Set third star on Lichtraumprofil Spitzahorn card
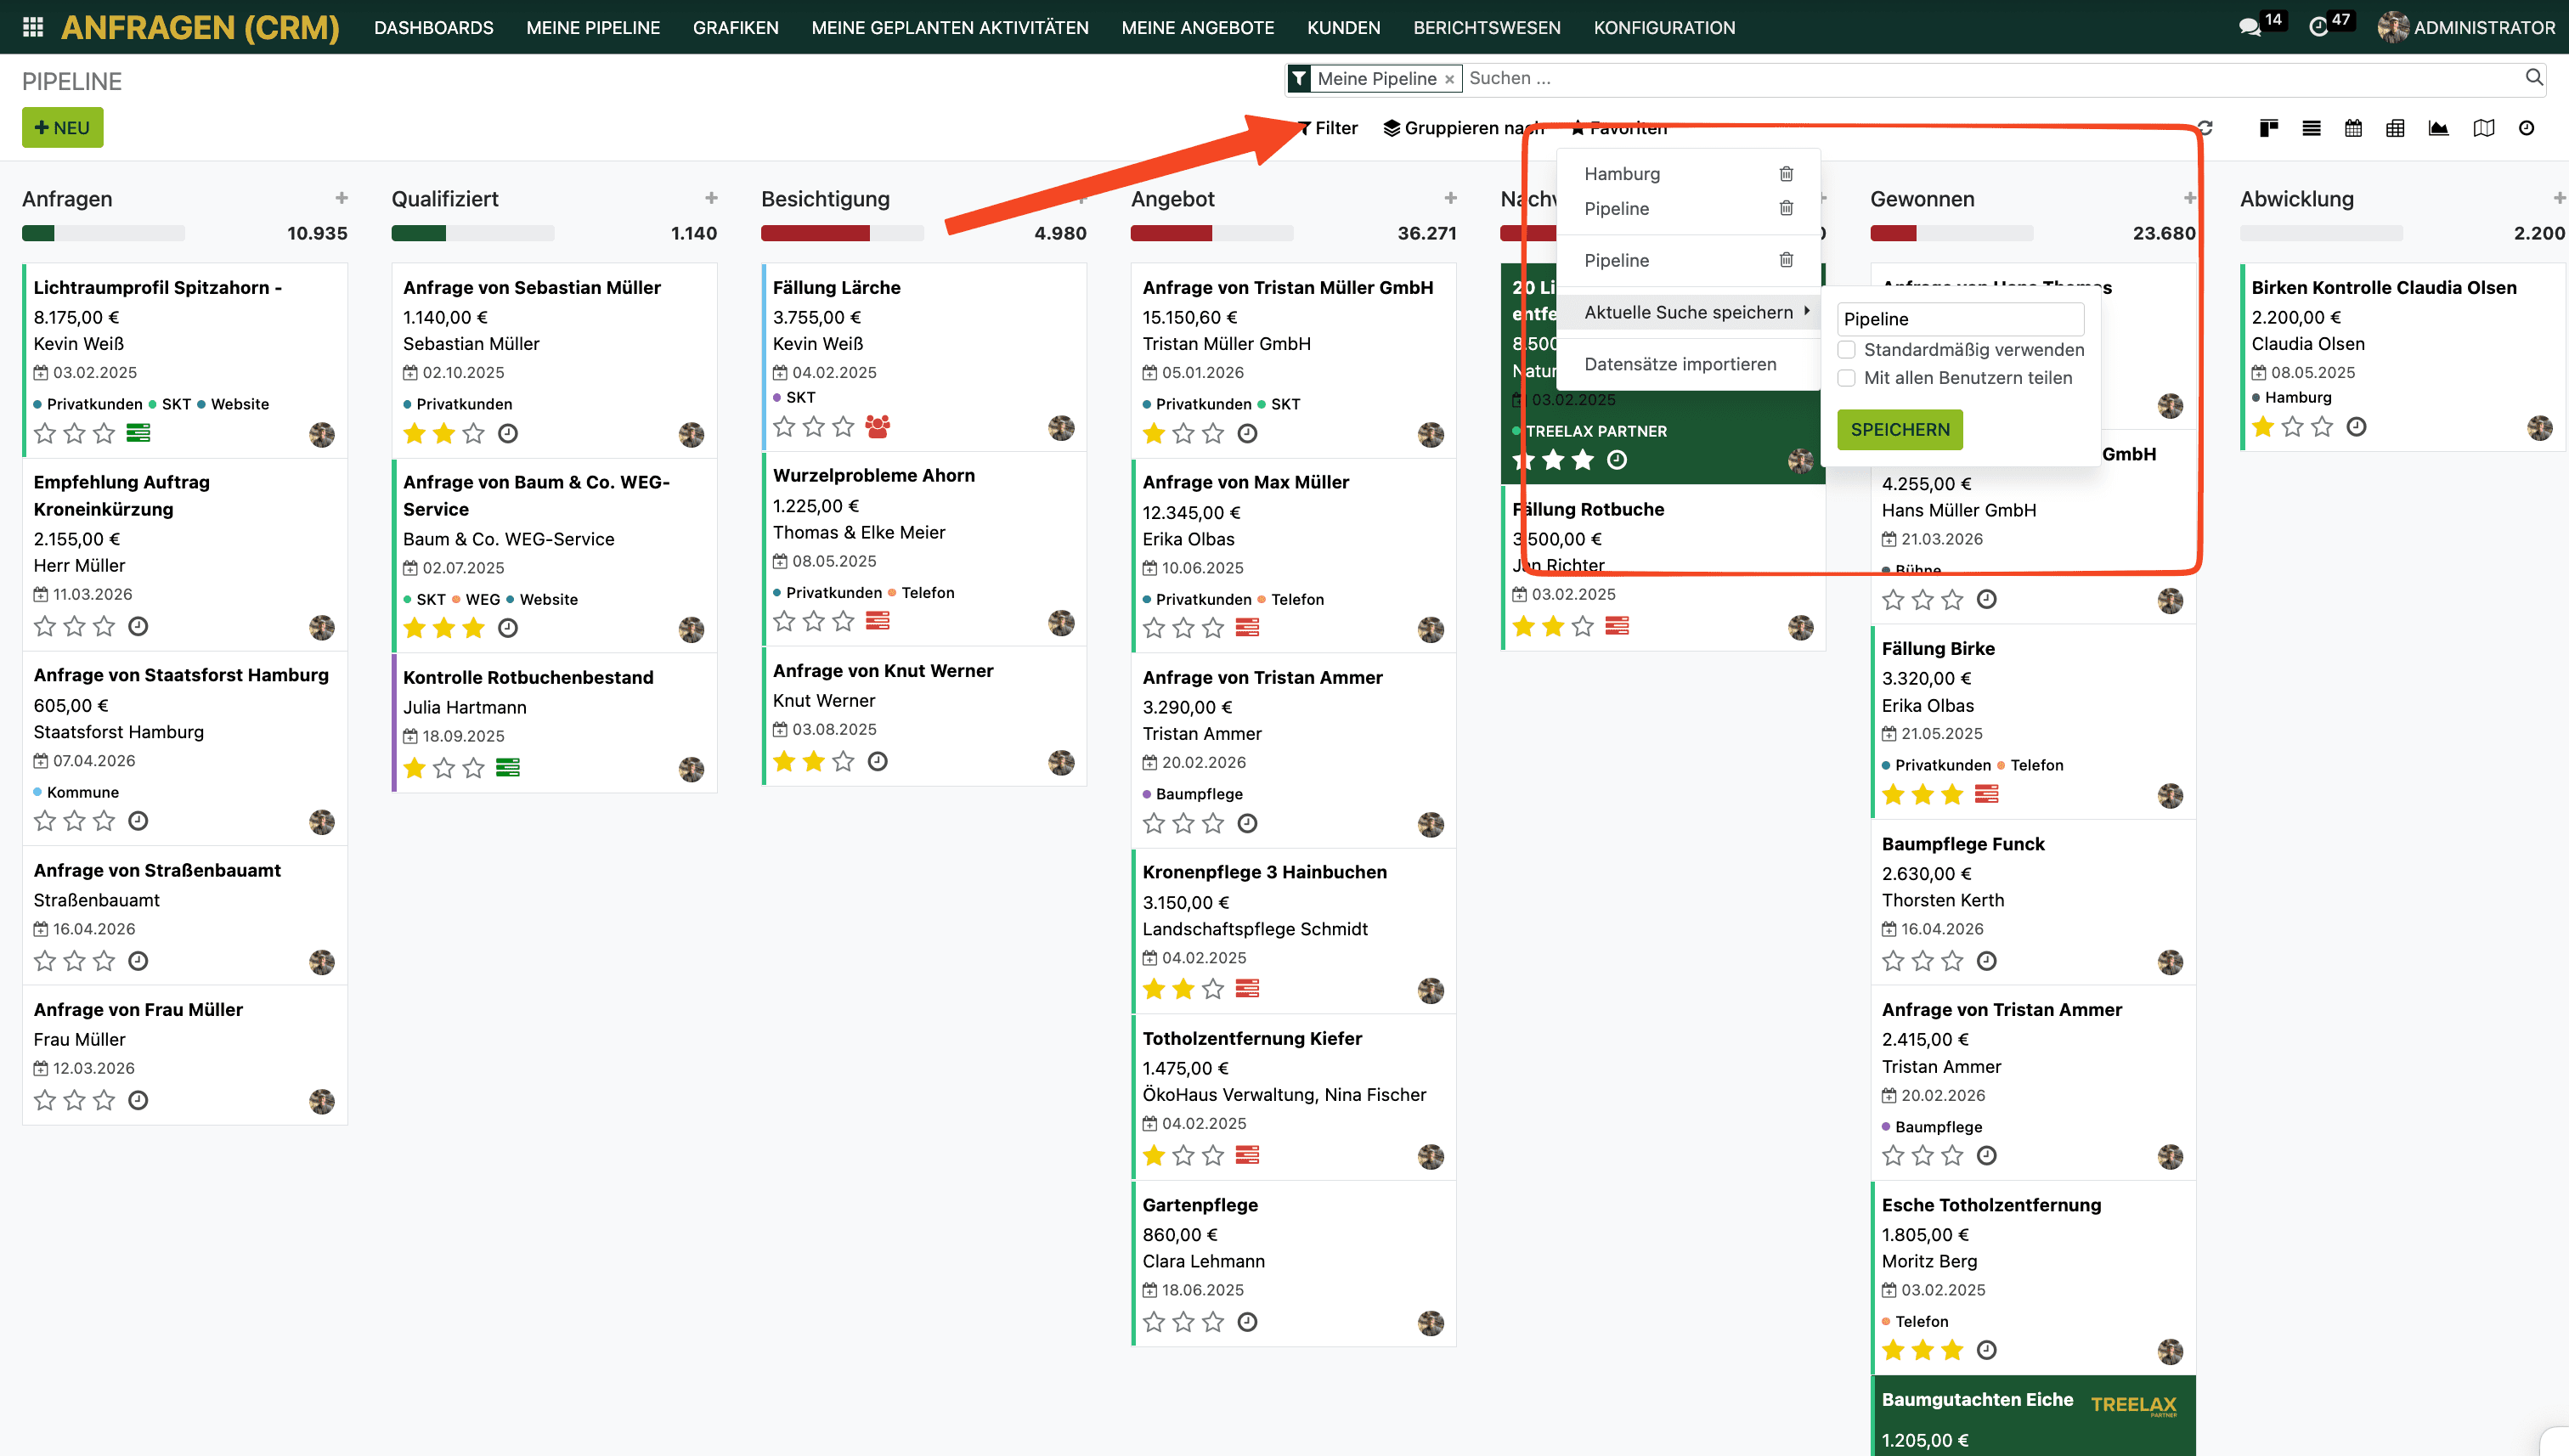2569x1456 pixels. click(x=104, y=433)
